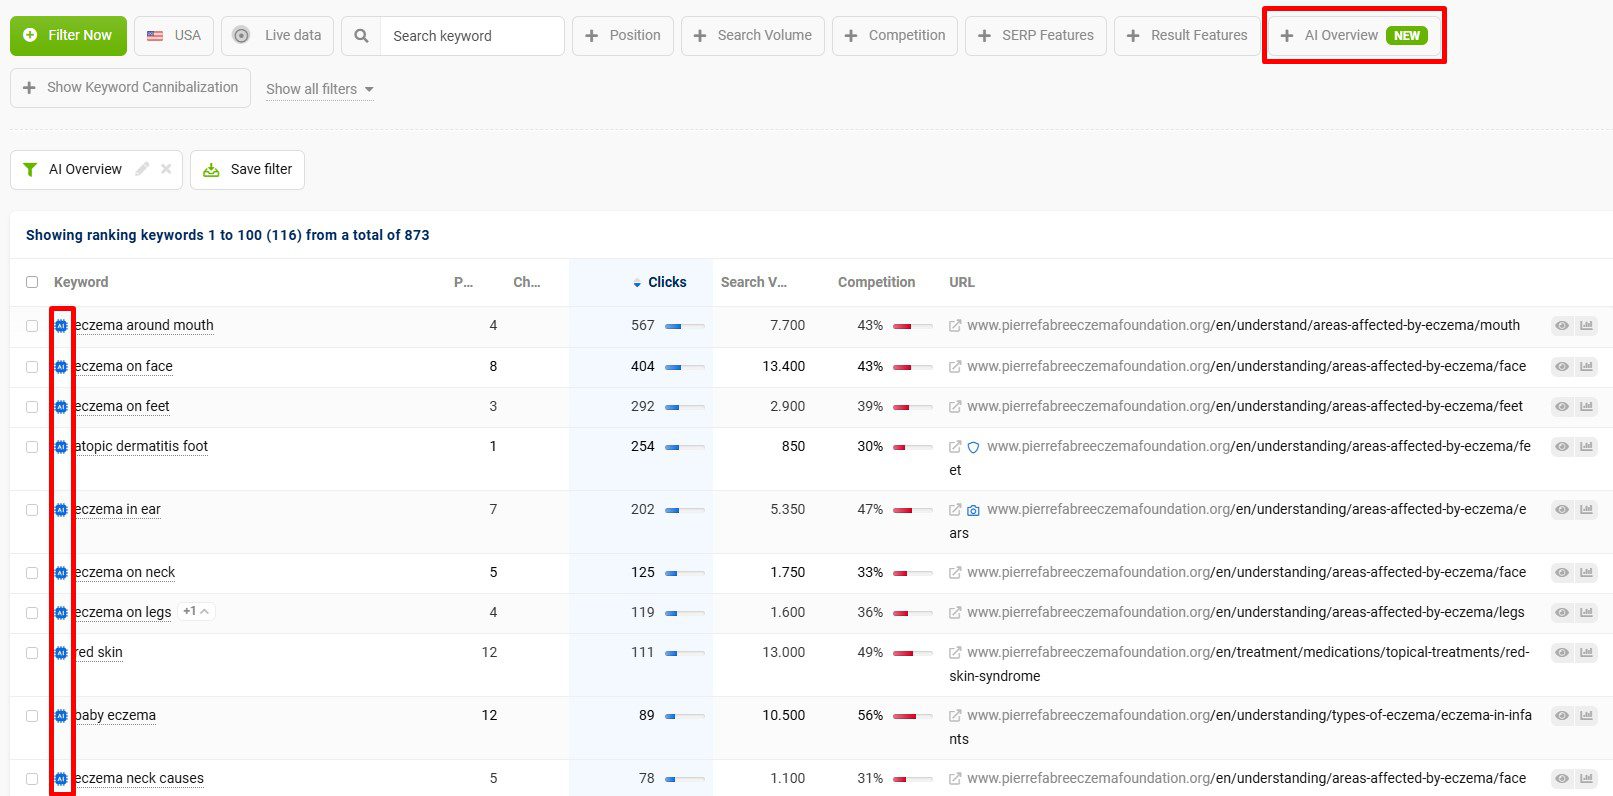Focus the Search keyword input field
This screenshot has width=1613, height=796.
[472, 36]
